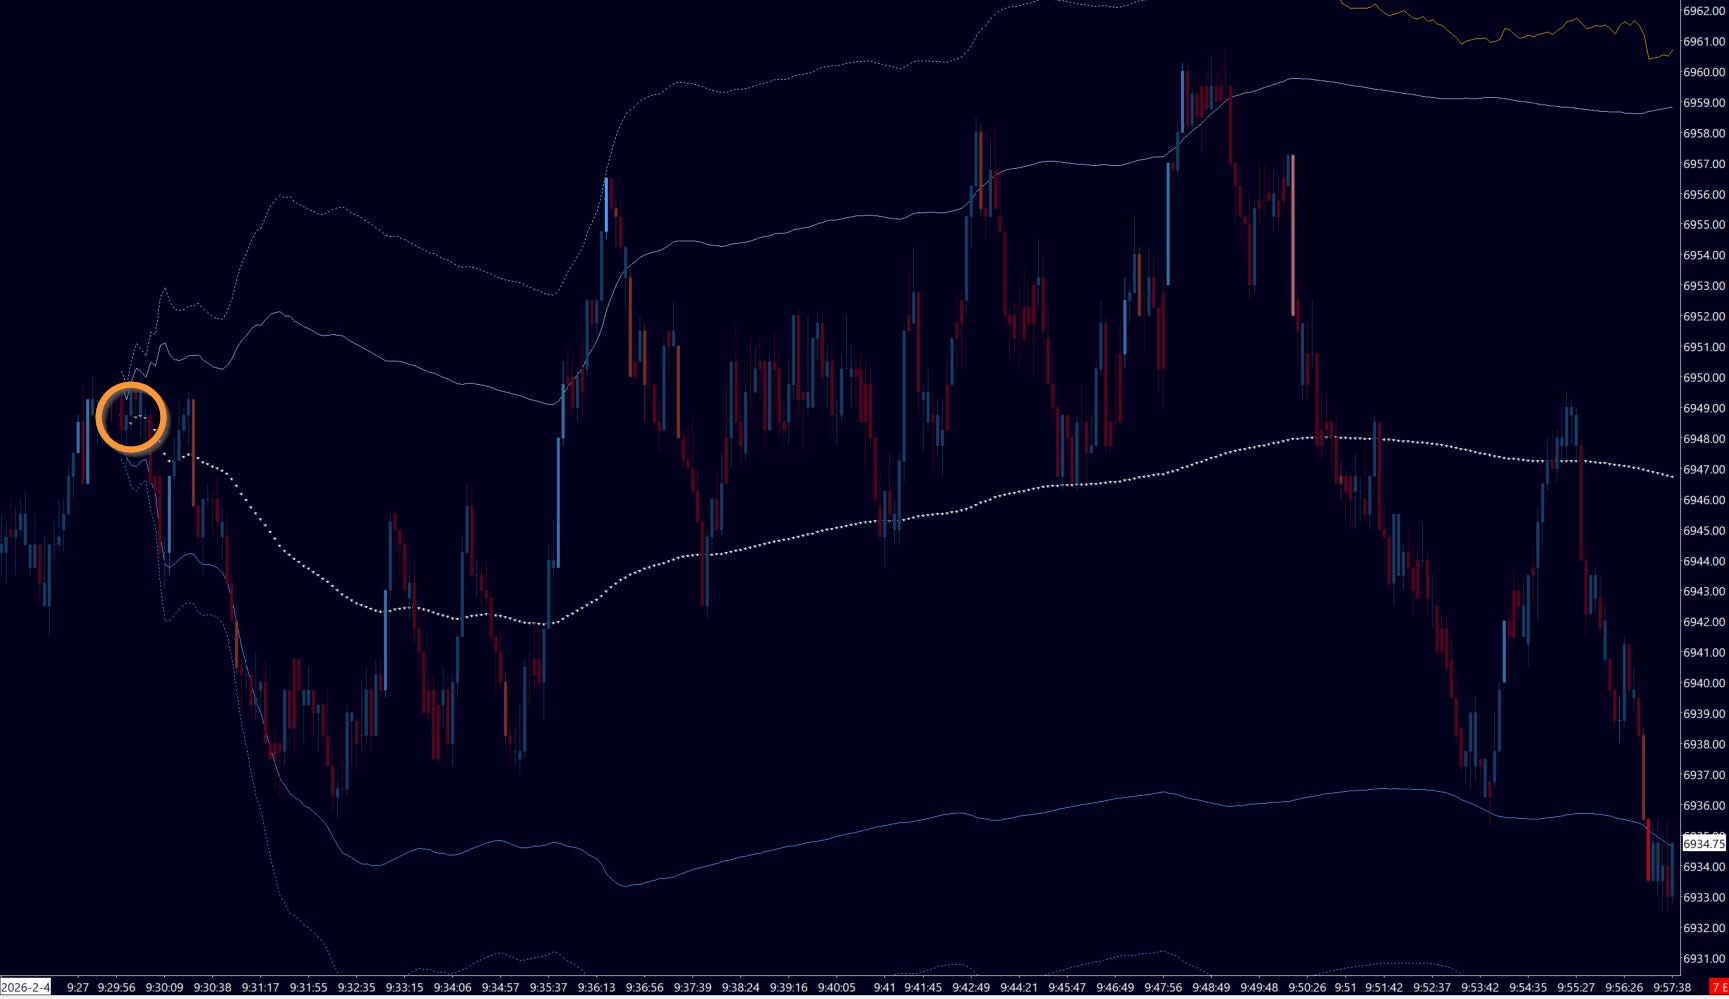Click the 9:47:56 time label

pyautogui.click(x=1162, y=987)
